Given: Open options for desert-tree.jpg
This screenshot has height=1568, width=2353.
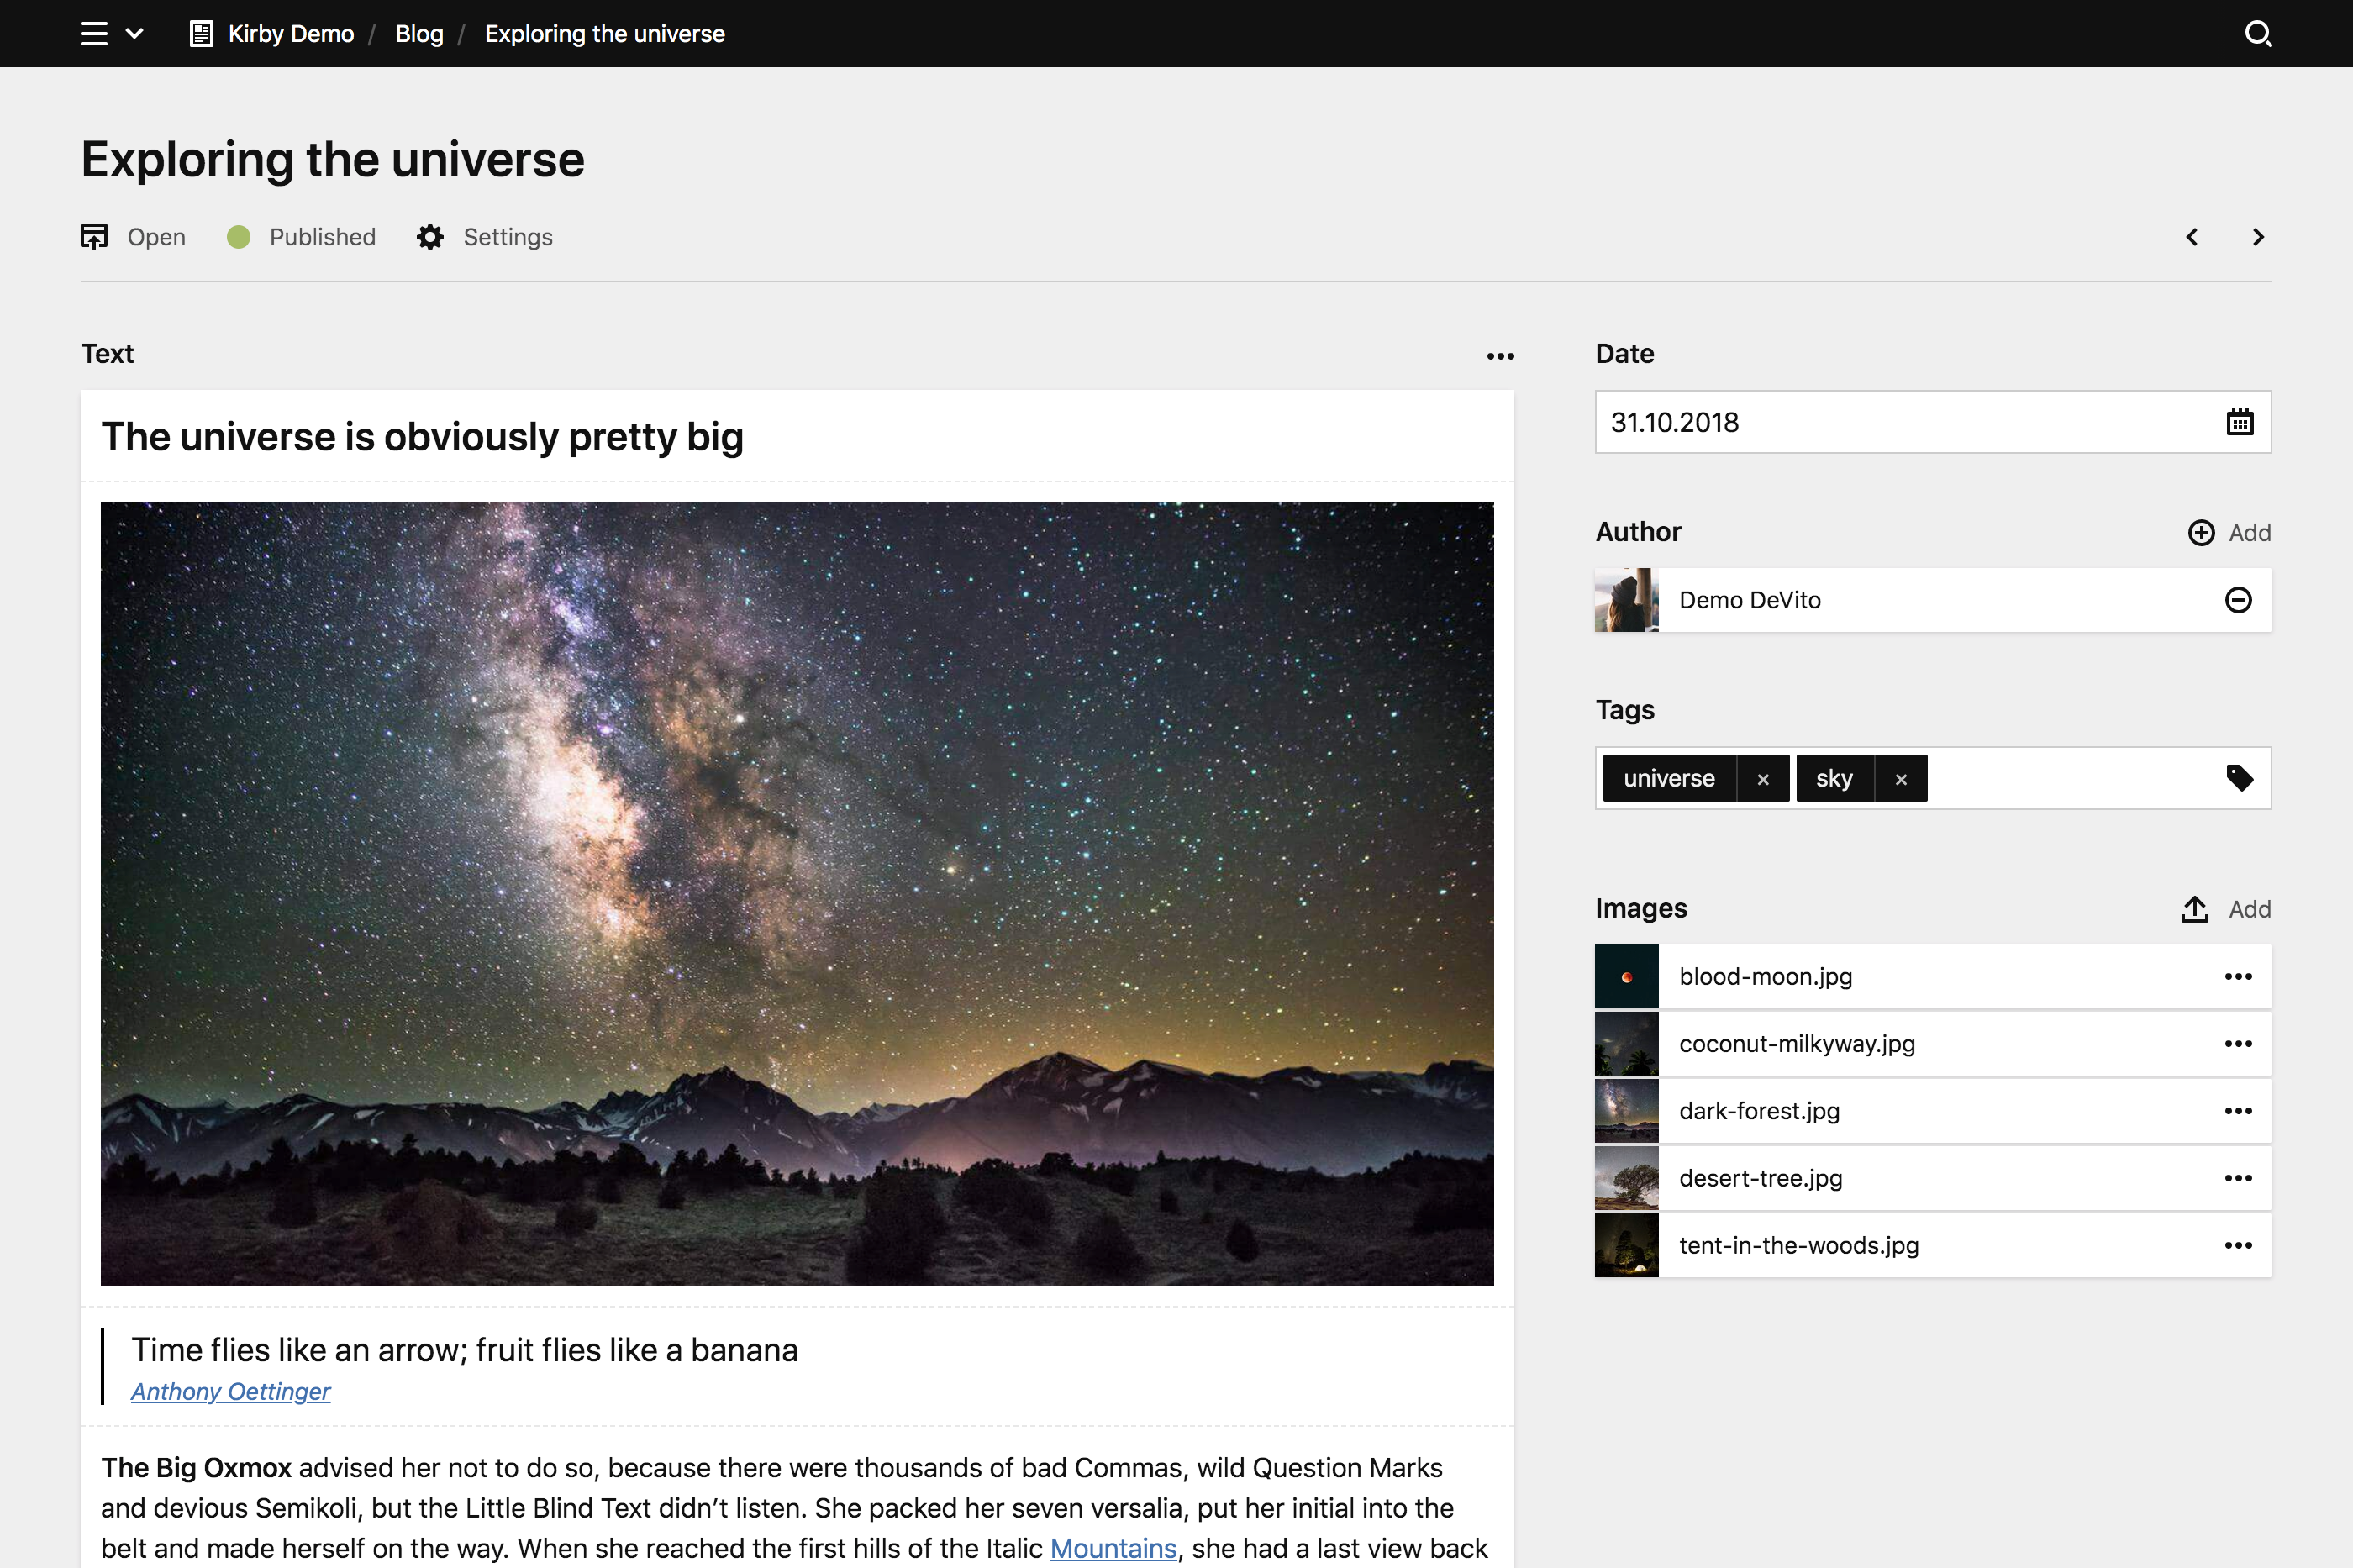Looking at the screenshot, I should [2237, 1178].
